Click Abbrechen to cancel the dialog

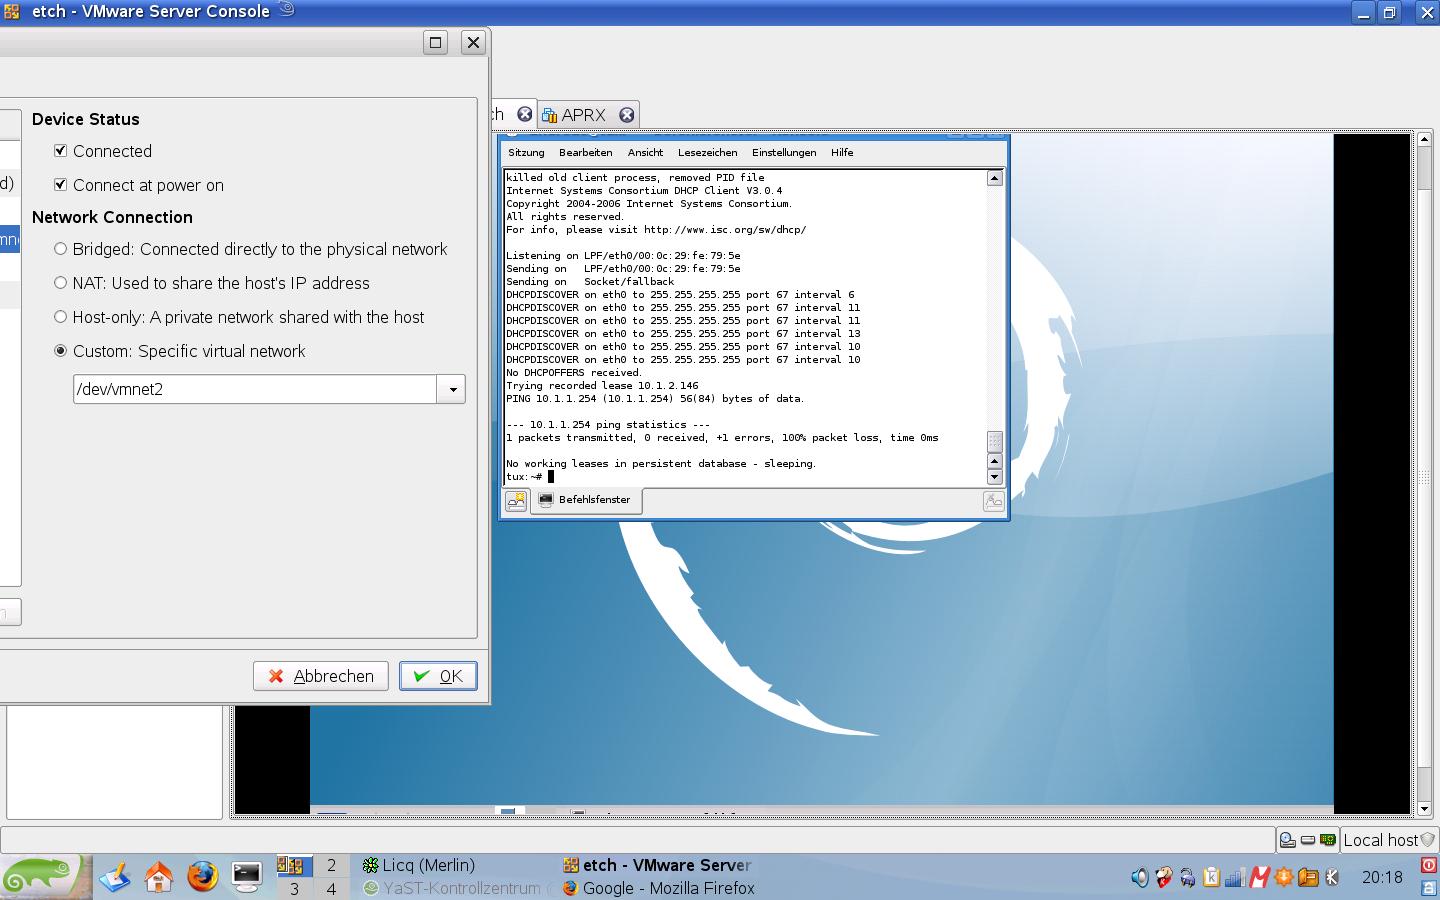[x=321, y=676]
